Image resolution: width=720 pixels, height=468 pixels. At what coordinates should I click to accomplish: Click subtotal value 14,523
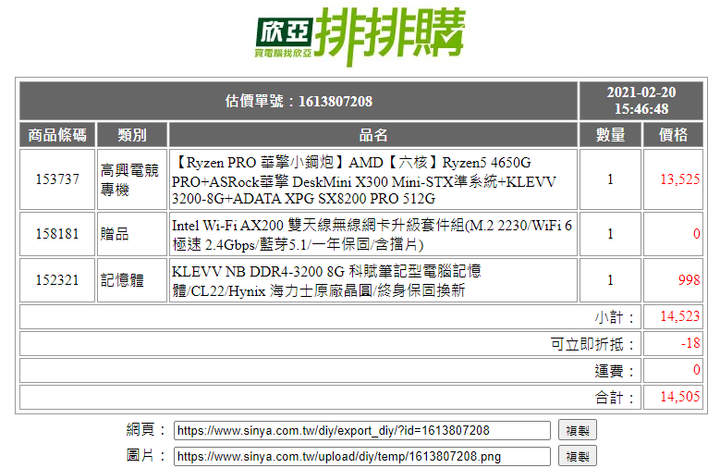[680, 316]
